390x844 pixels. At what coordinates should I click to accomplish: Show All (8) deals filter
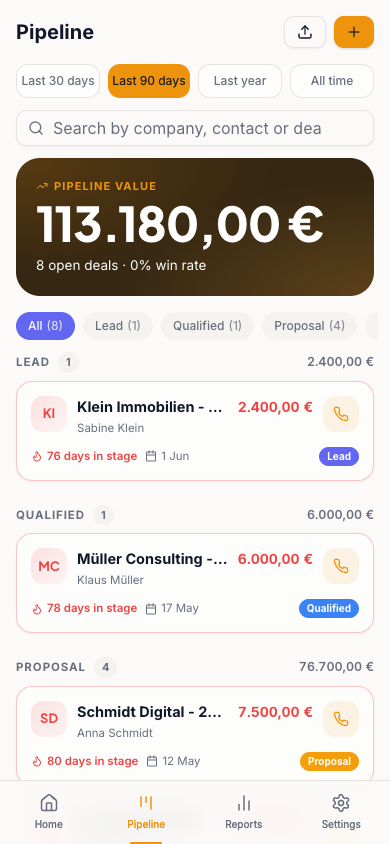[x=45, y=326]
